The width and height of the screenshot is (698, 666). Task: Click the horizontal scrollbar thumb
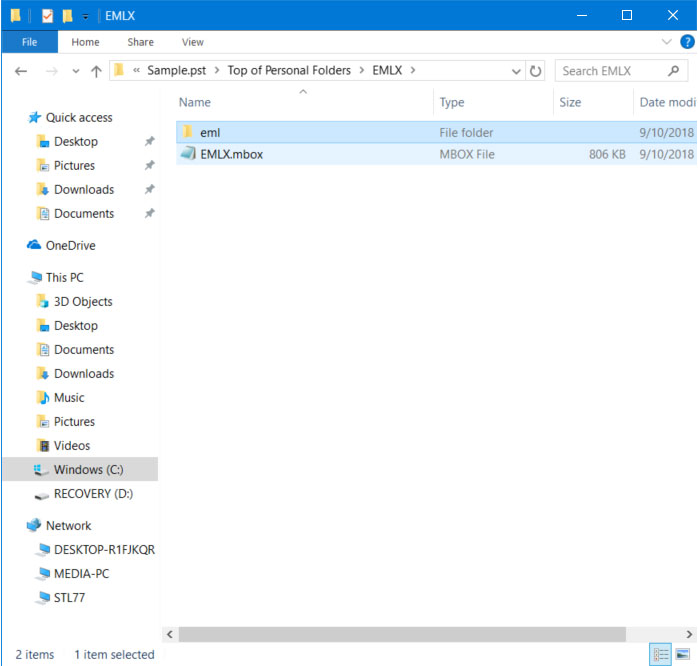[402, 634]
